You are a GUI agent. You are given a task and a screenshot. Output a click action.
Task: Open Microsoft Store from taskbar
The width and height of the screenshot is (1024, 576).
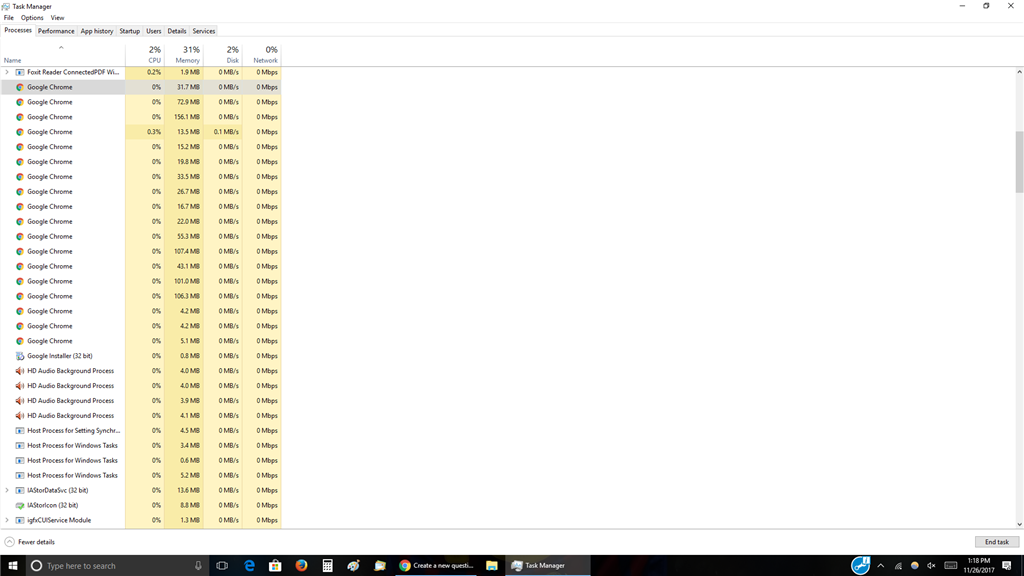click(x=275, y=566)
